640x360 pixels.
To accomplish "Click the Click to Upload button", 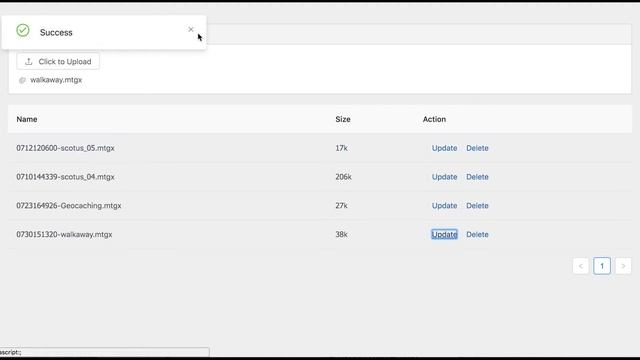I will tap(58, 62).
